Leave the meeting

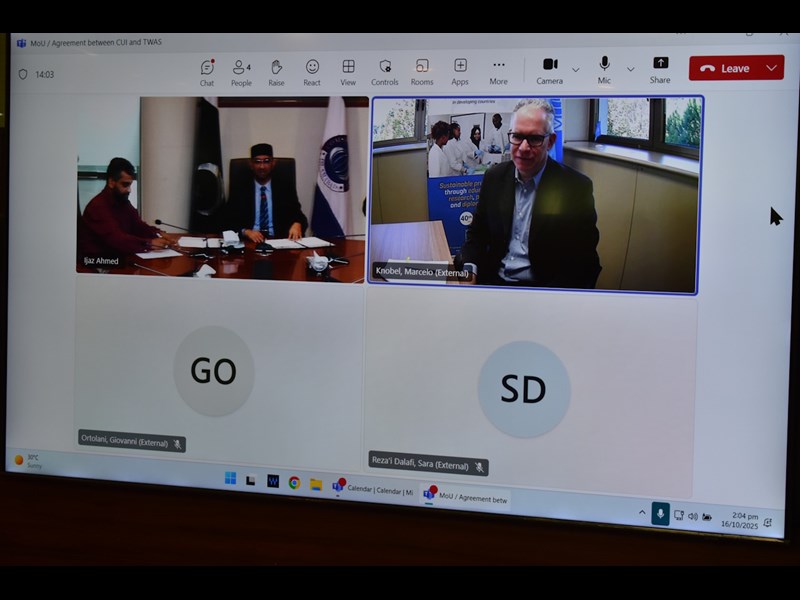725,68
